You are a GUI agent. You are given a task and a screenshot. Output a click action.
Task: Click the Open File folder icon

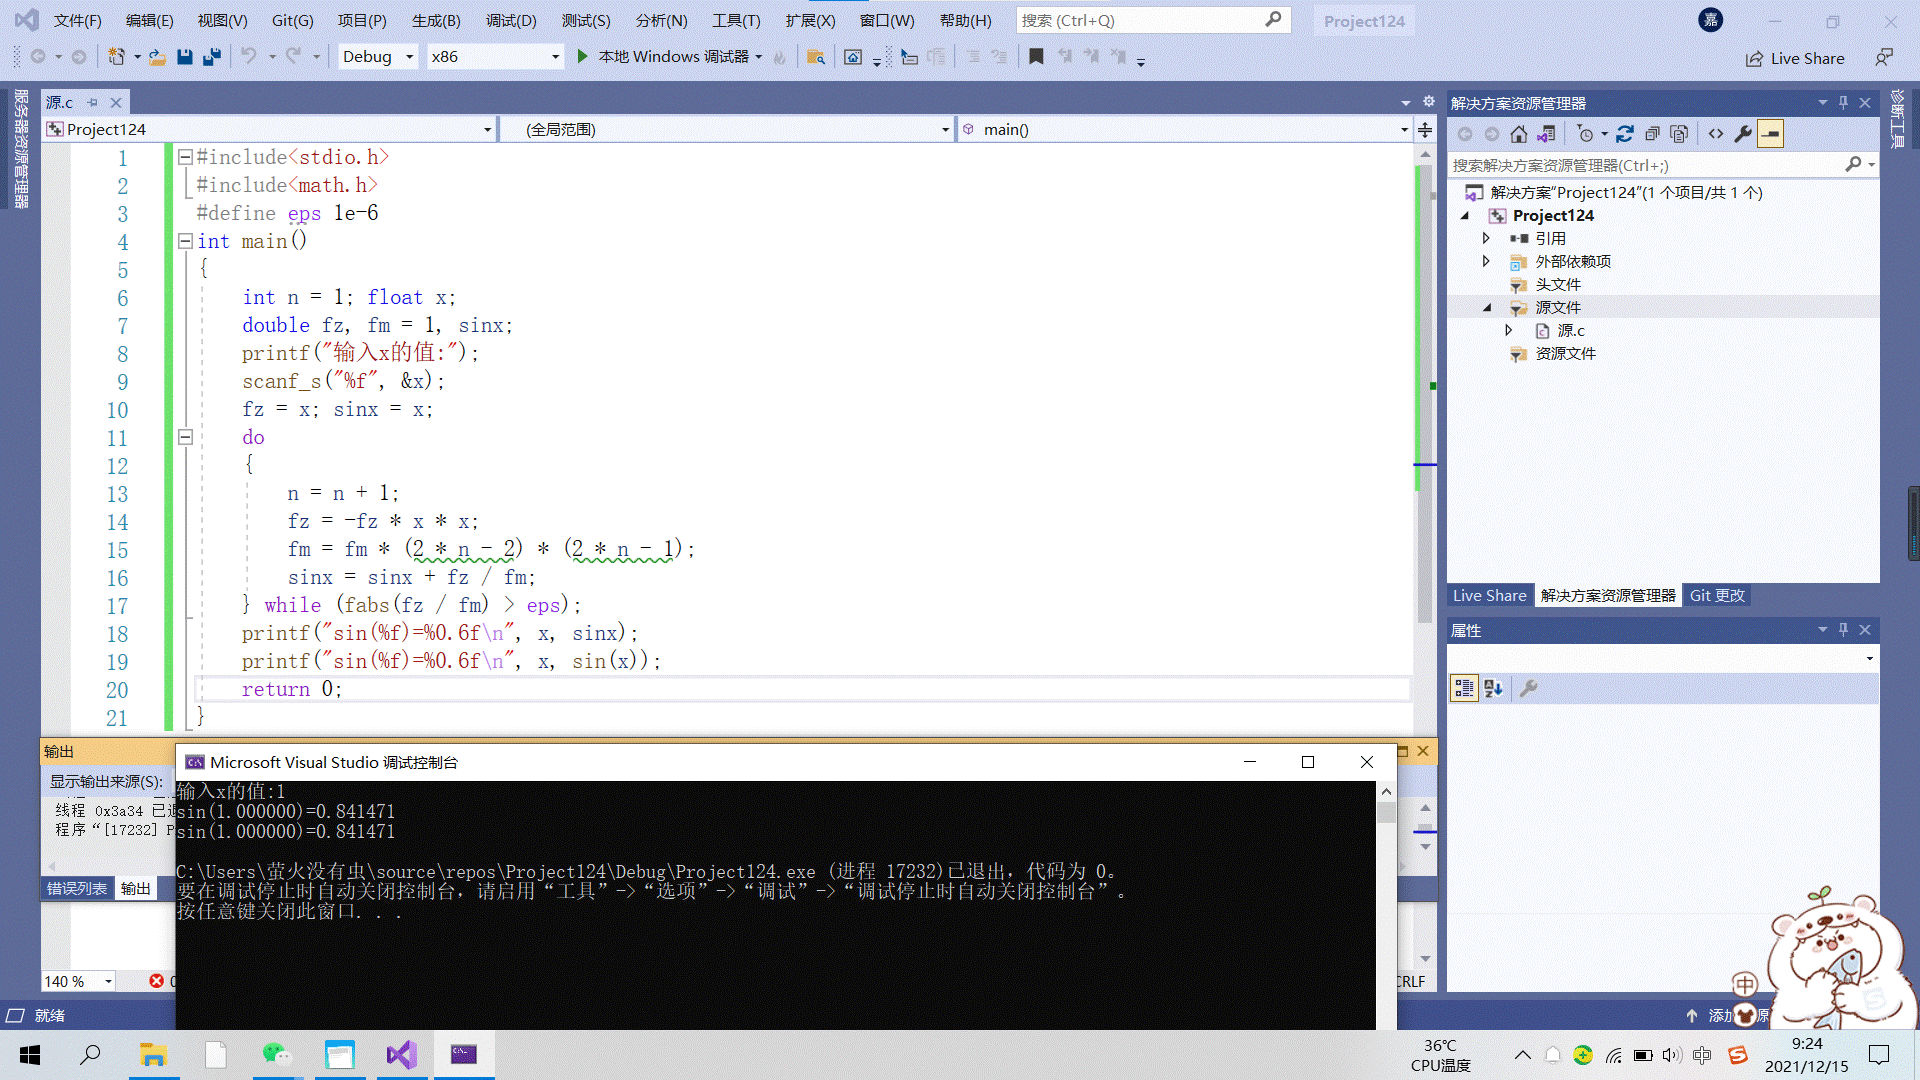click(x=157, y=57)
